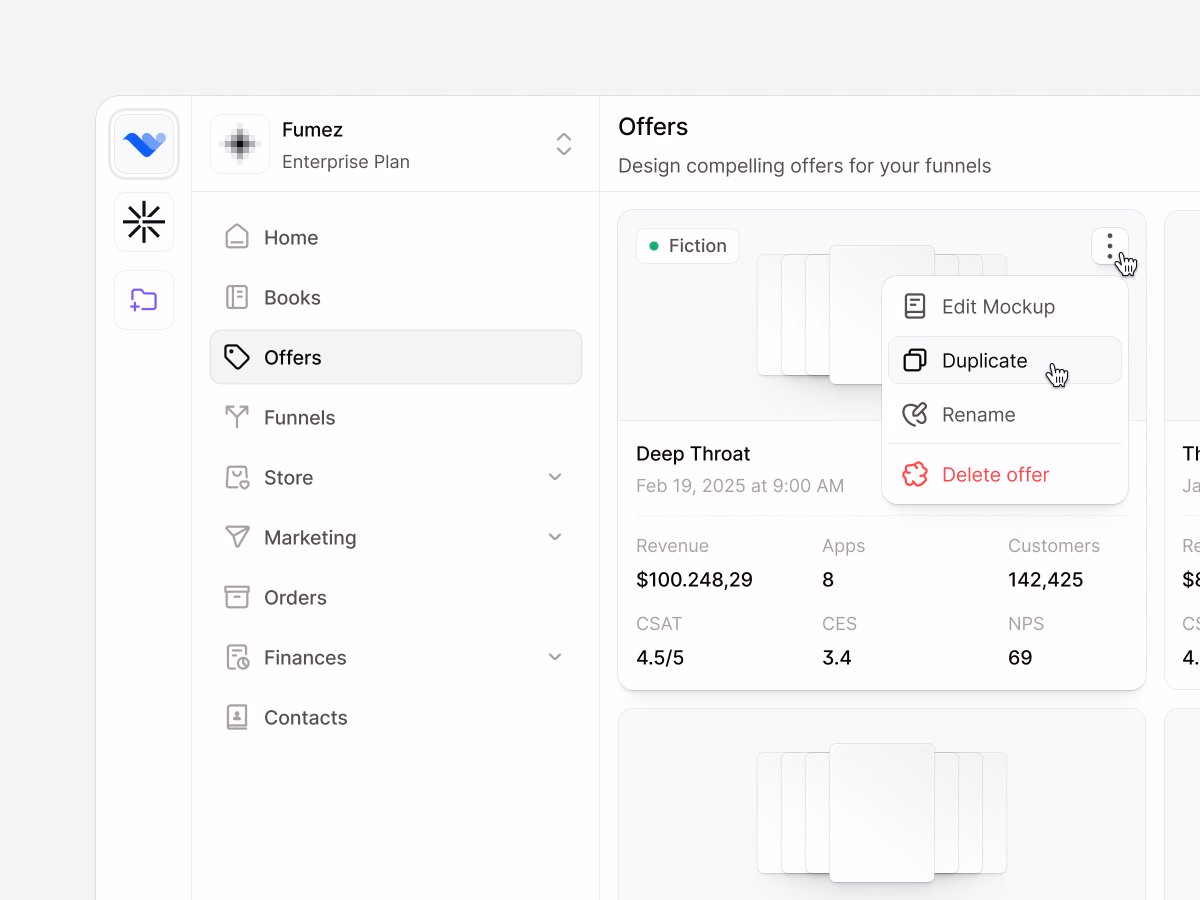Click the Finances document icon
Screen dimensions: 1200x900
pos(237,657)
